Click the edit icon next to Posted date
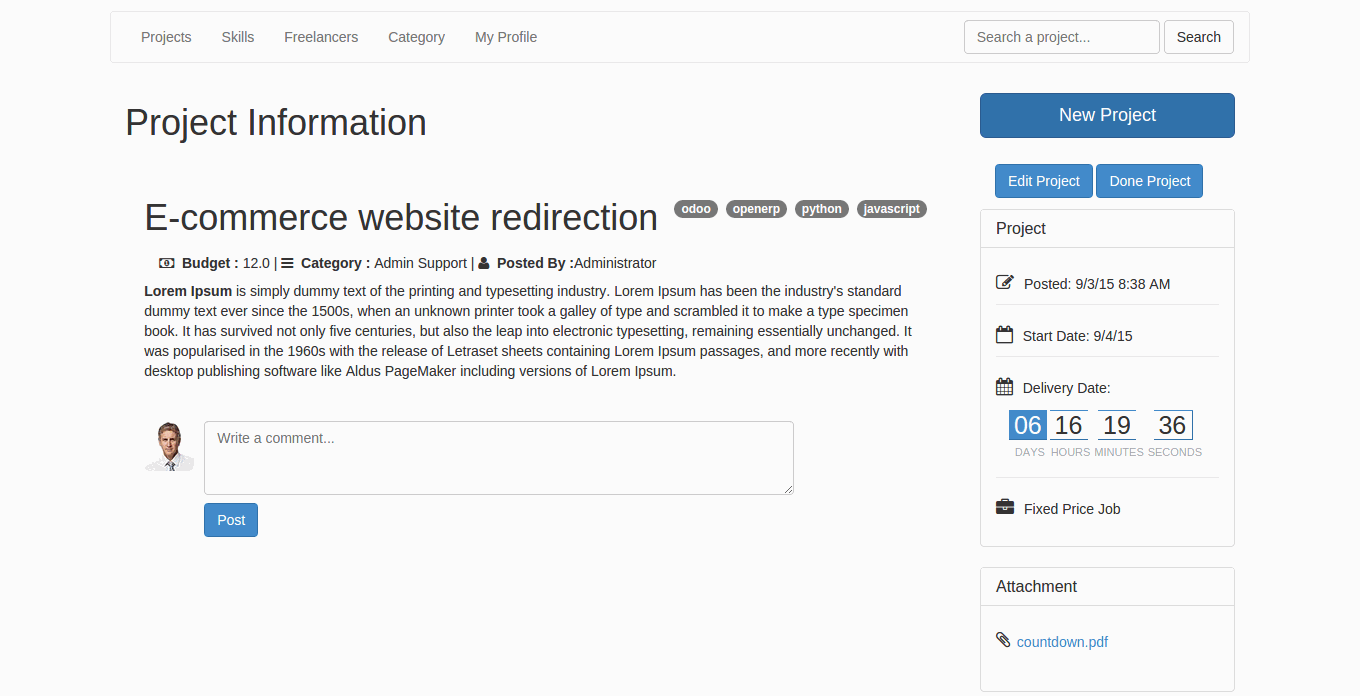The image size is (1360, 696). (x=1005, y=282)
